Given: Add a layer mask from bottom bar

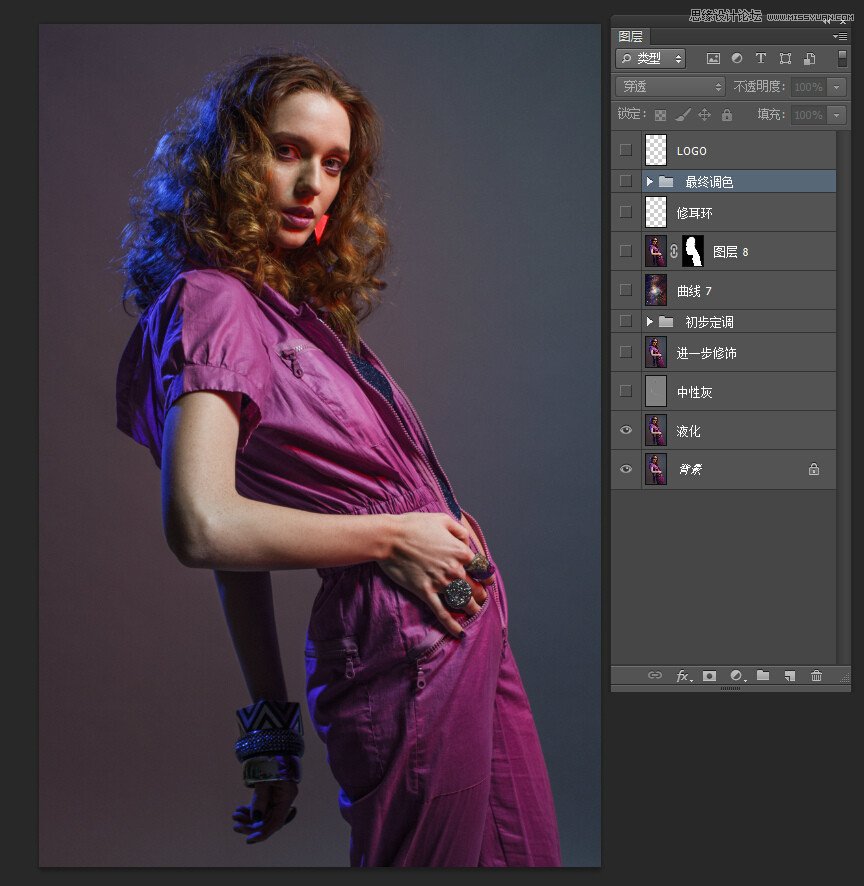Looking at the screenshot, I should [x=709, y=676].
